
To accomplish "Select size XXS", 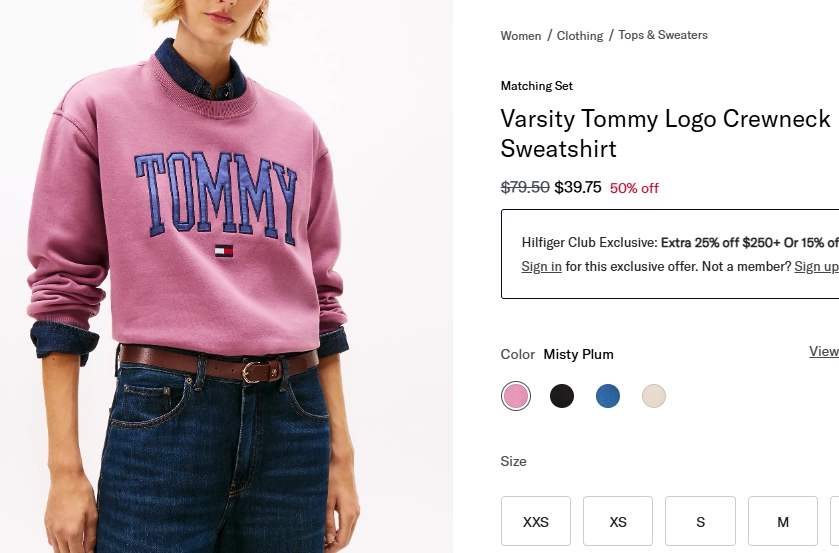I will point(536,521).
